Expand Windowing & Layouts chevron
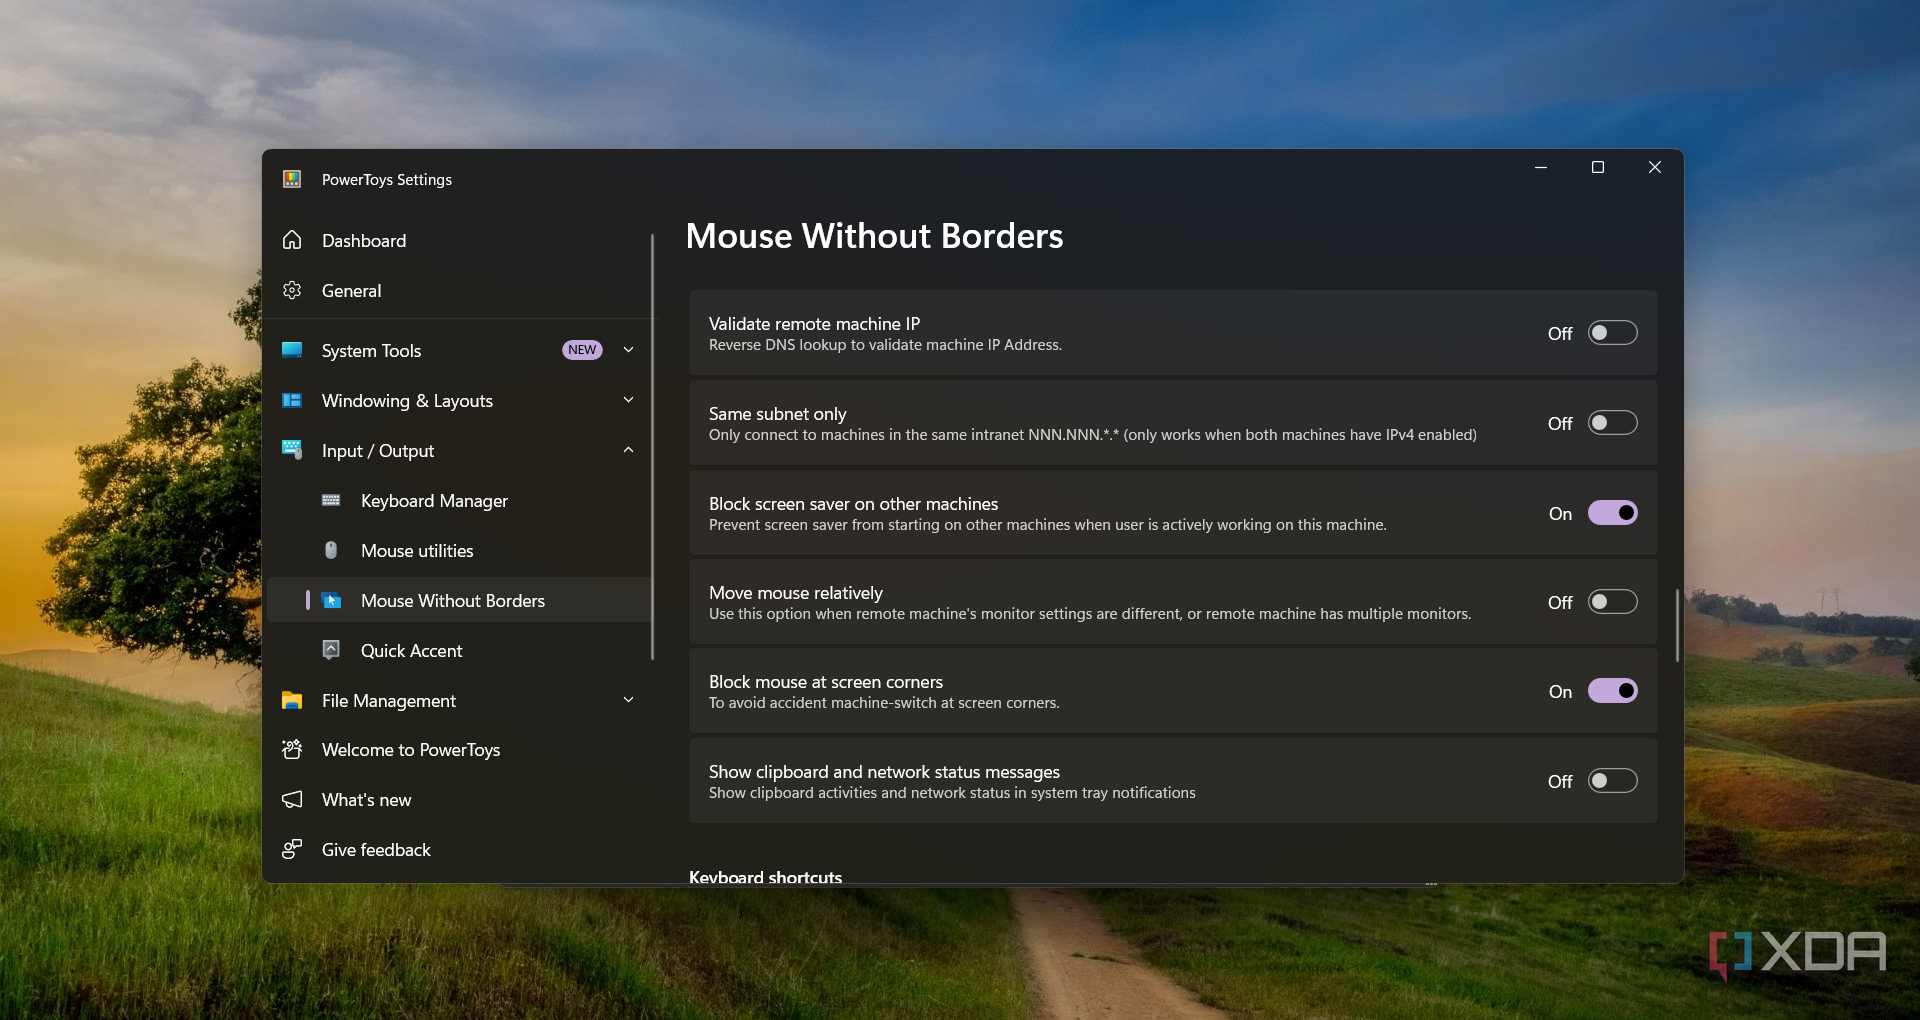1920x1020 pixels. [x=628, y=400]
